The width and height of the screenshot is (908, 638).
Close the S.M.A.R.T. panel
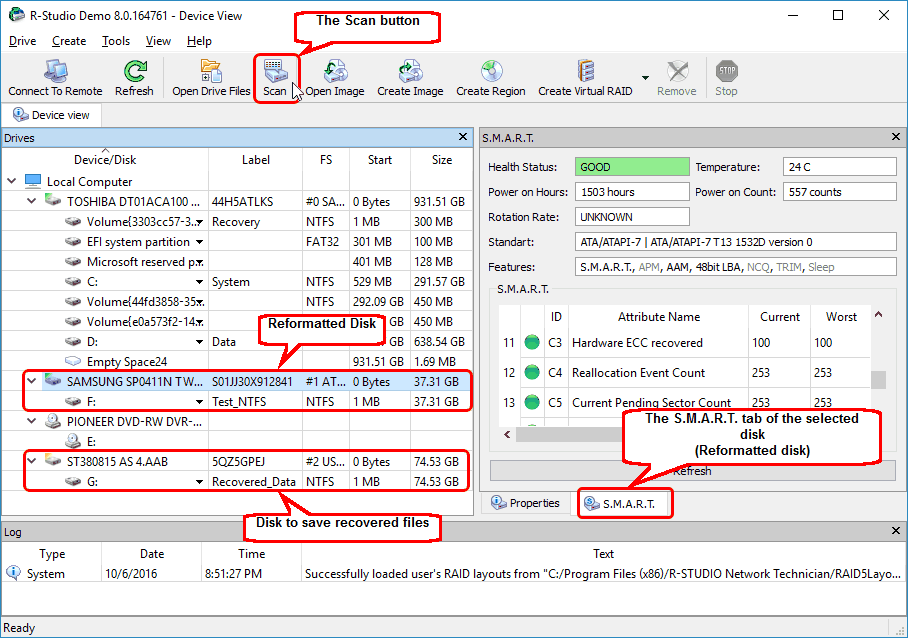[x=896, y=137]
